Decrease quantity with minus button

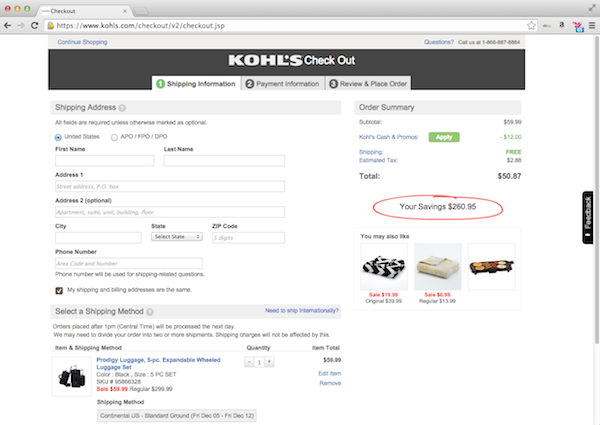tap(249, 362)
